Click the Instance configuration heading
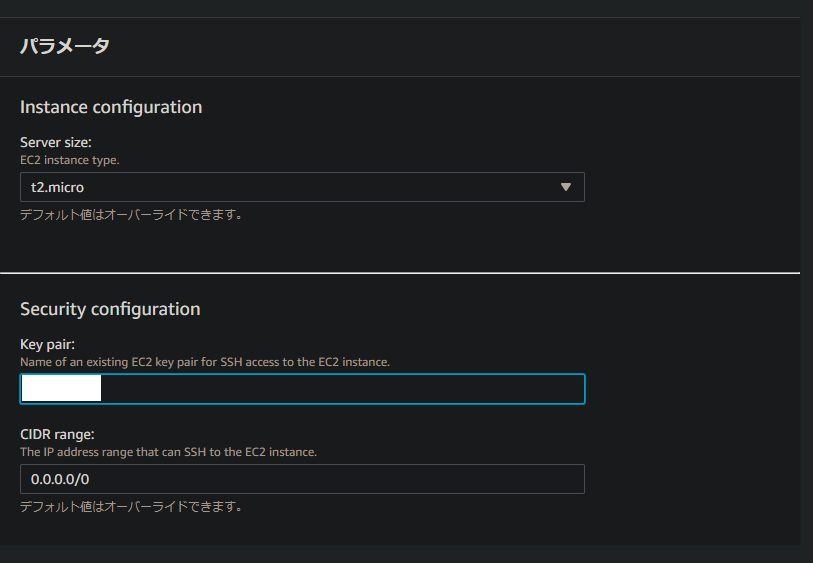Screen dimensions: 813x563 point(111,107)
